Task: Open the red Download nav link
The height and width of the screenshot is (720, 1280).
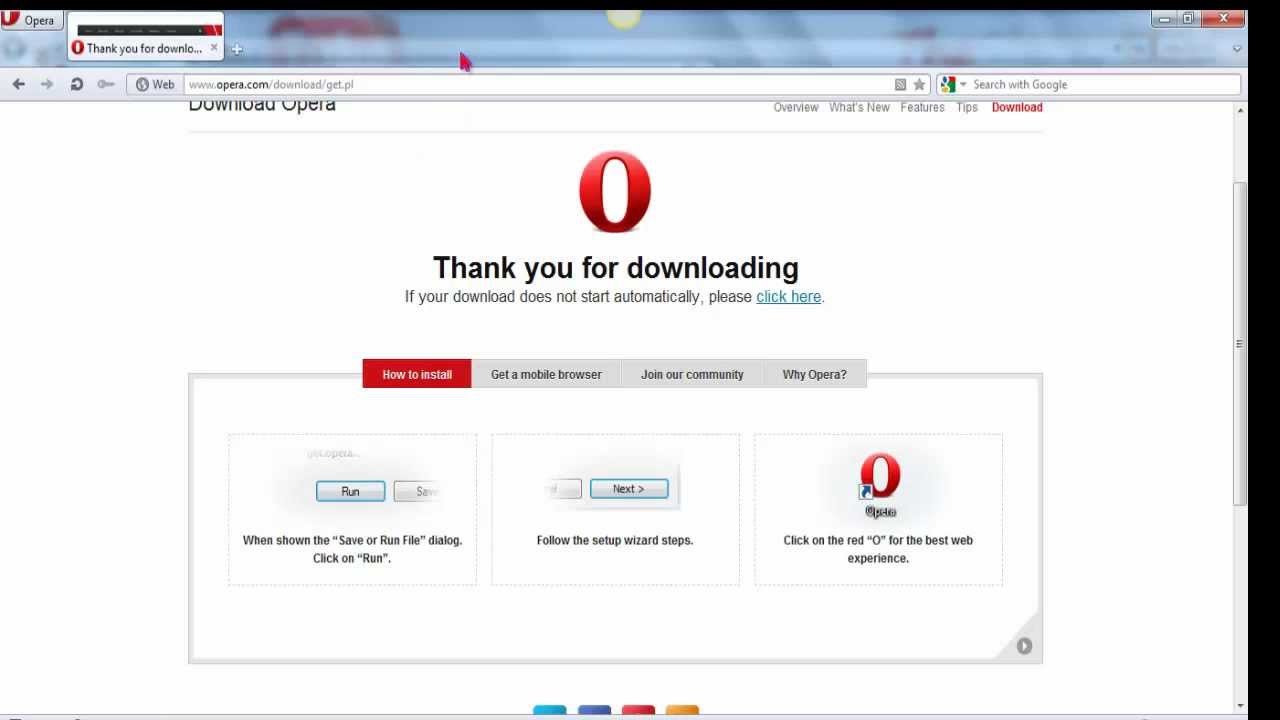Action: pos(1017,107)
